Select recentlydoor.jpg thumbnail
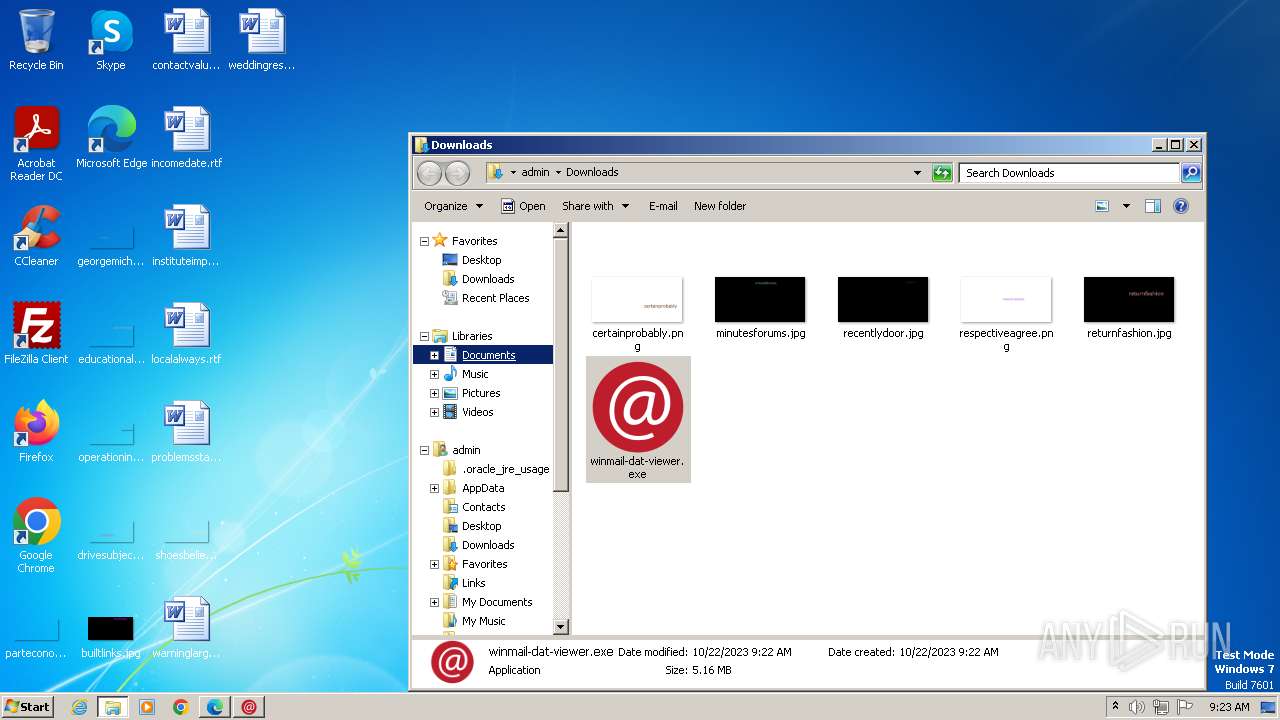1280x720 pixels. coord(883,308)
